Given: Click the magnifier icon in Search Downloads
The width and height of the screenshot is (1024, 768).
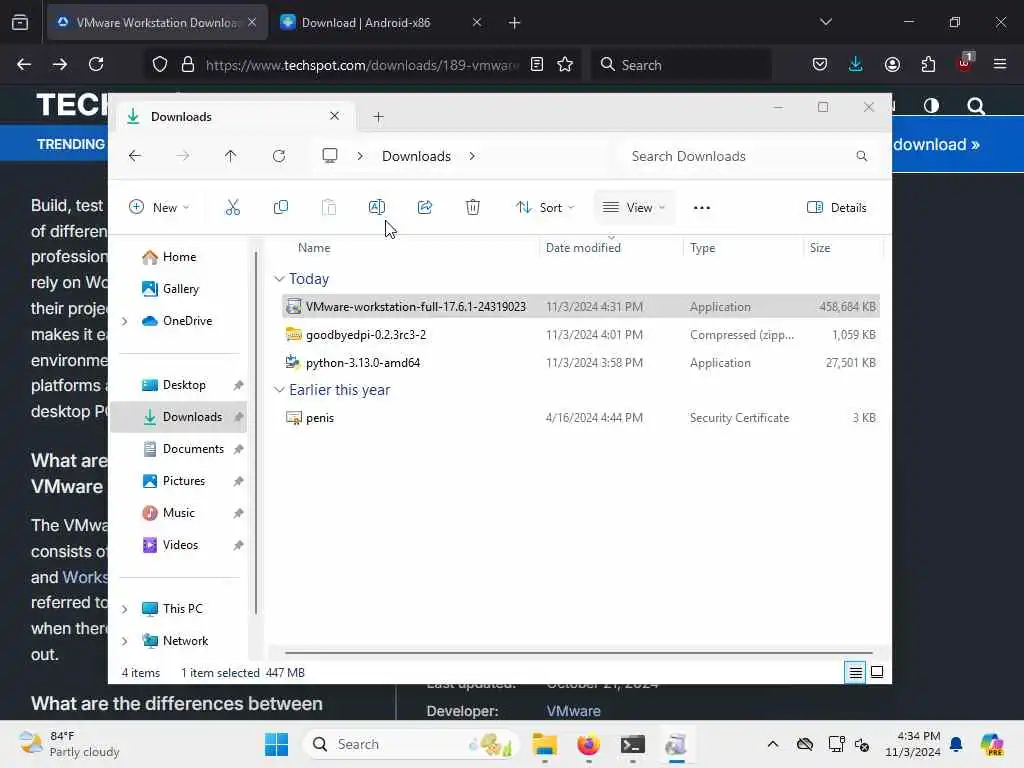Looking at the screenshot, I should [x=861, y=156].
